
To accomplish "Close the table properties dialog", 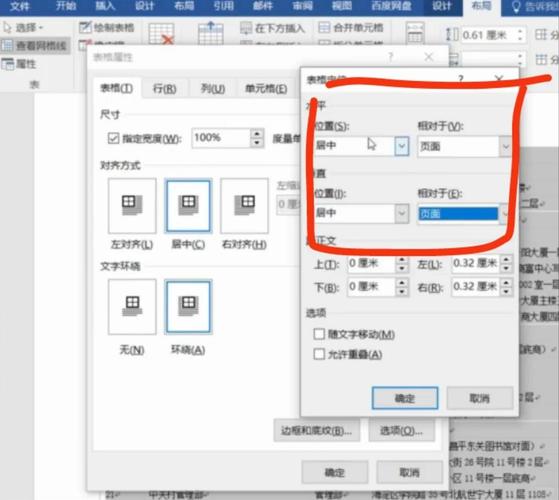I will click(x=429, y=57).
